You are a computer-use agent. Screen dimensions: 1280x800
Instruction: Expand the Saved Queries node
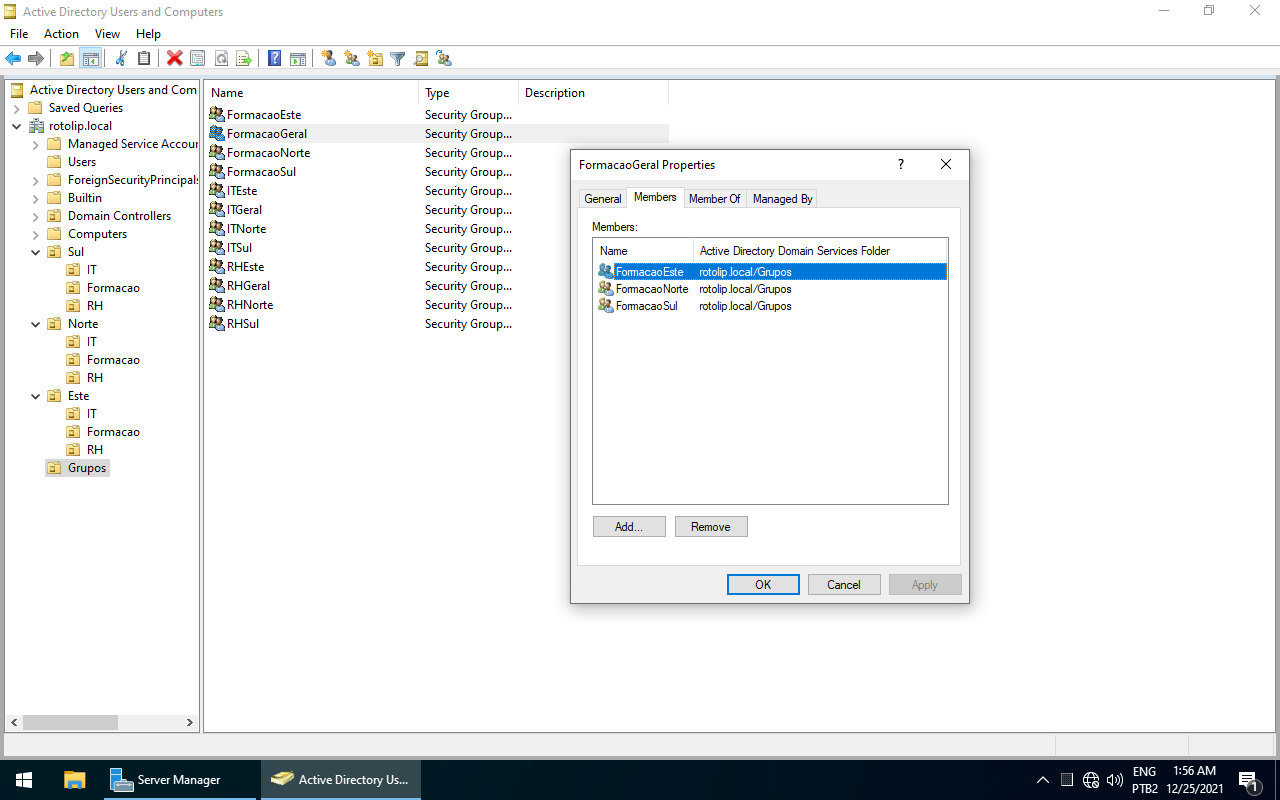pos(17,108)
